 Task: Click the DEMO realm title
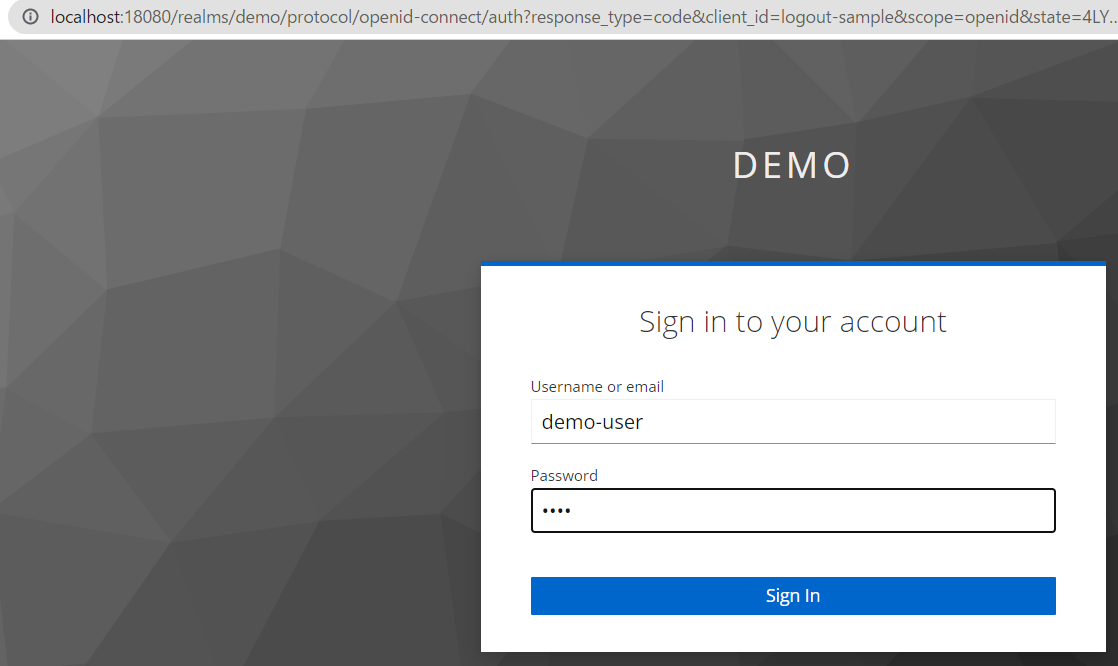pos(792,165)
